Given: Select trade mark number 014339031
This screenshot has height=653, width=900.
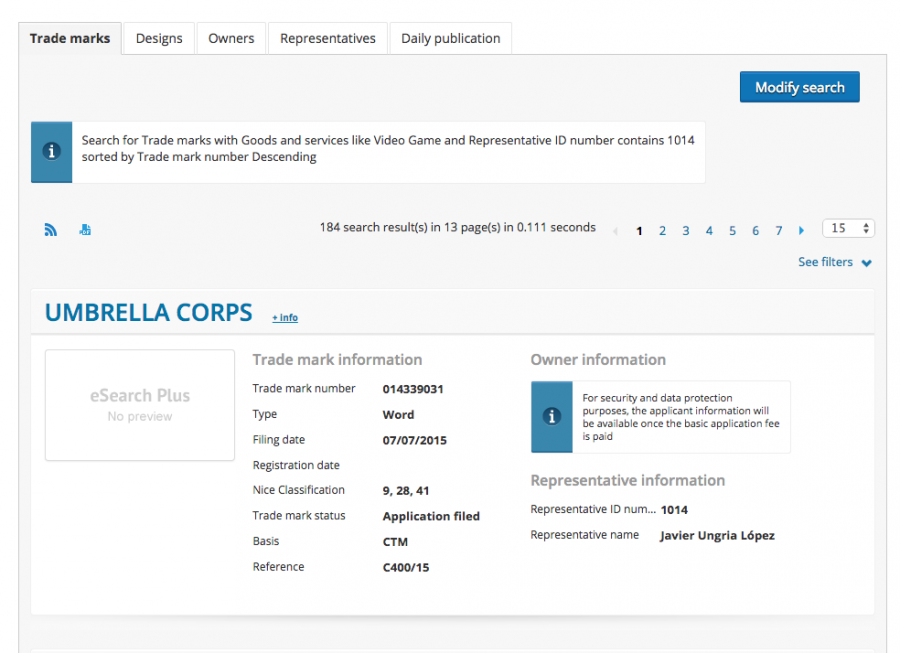Looking at the screenshot, I should (x=413, y=389).
